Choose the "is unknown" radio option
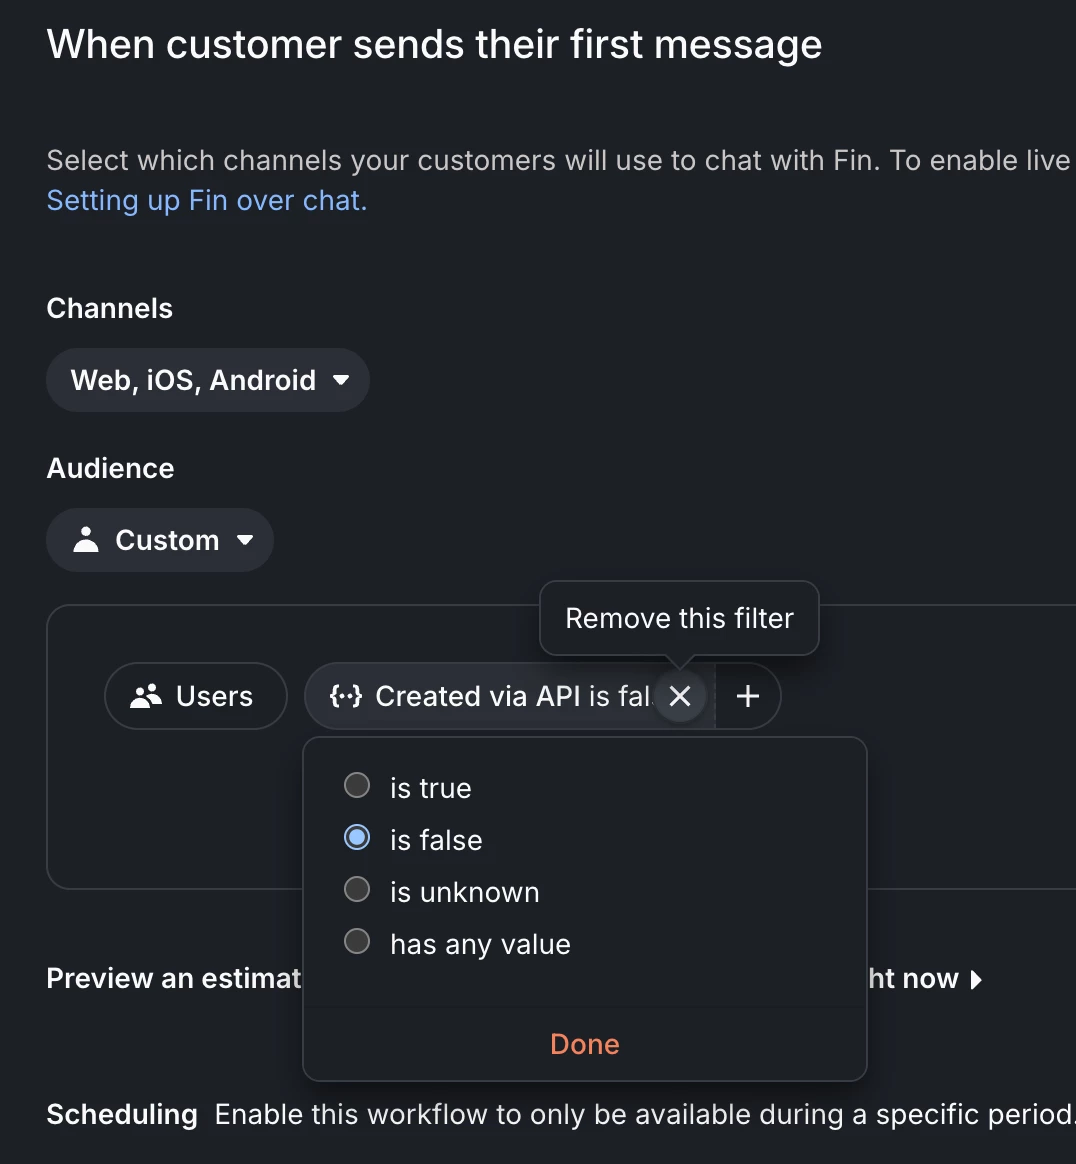The width and height of the screenshot is (1076, 1164). [357, 890]
